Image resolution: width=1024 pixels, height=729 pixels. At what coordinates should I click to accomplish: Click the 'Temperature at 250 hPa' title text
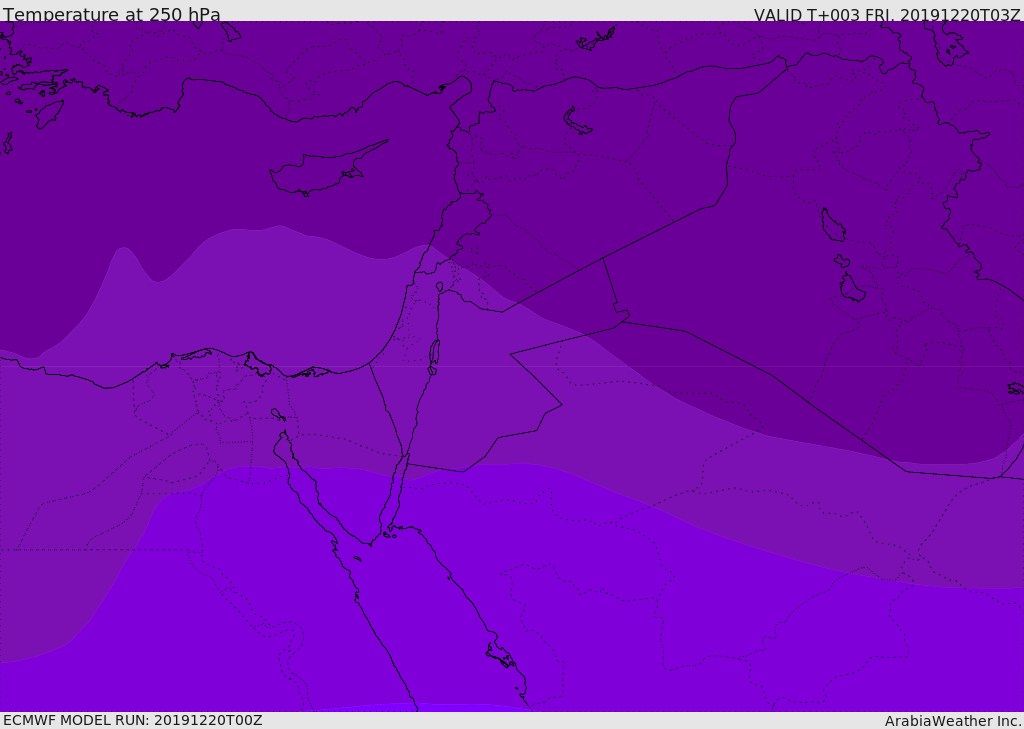112,14
